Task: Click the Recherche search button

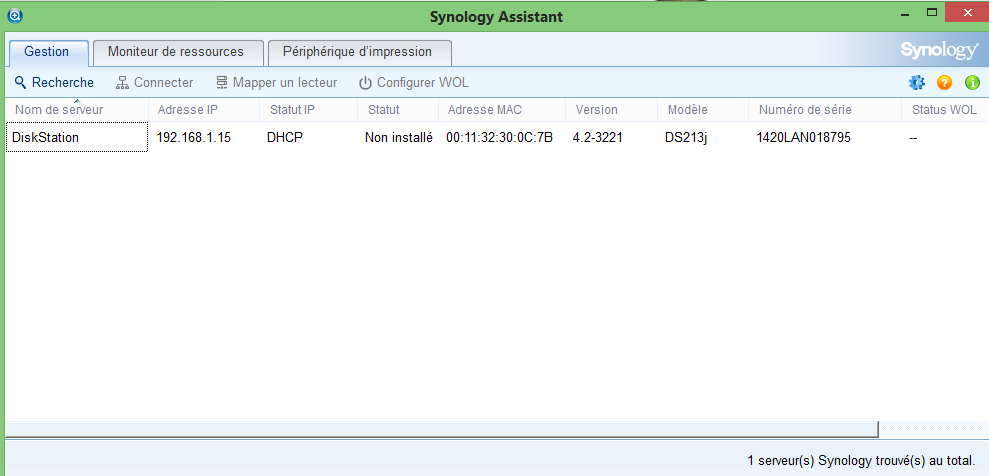Action: (x=54, y=83)
